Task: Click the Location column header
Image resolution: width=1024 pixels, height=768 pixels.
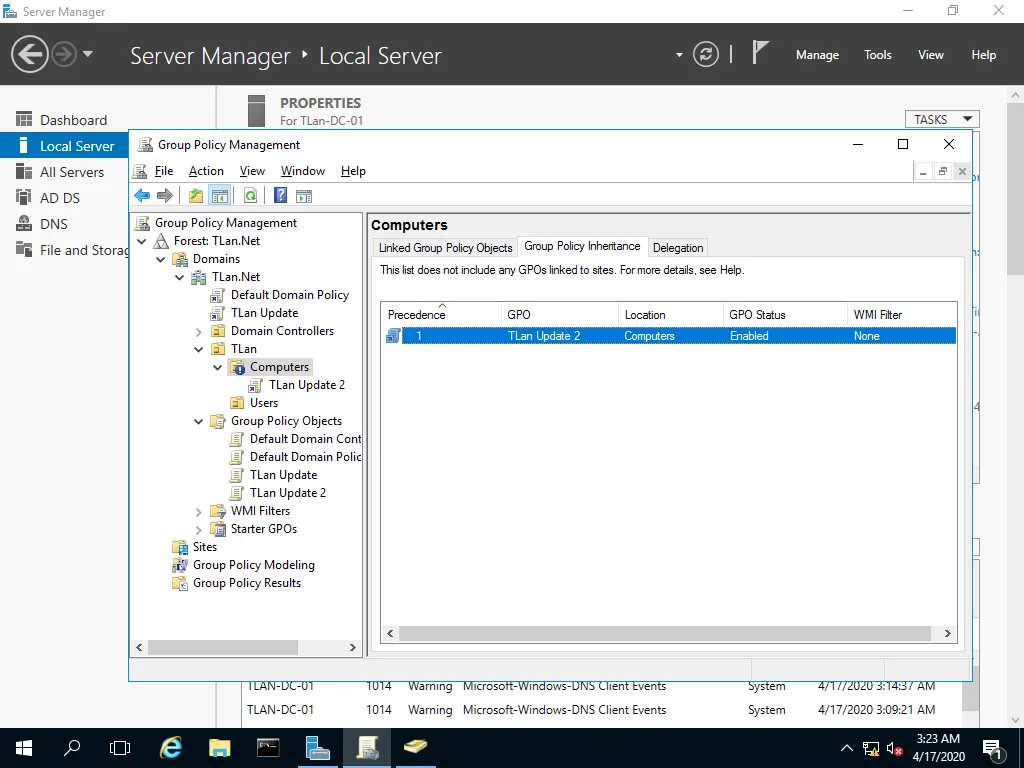Action: (671, 314)
